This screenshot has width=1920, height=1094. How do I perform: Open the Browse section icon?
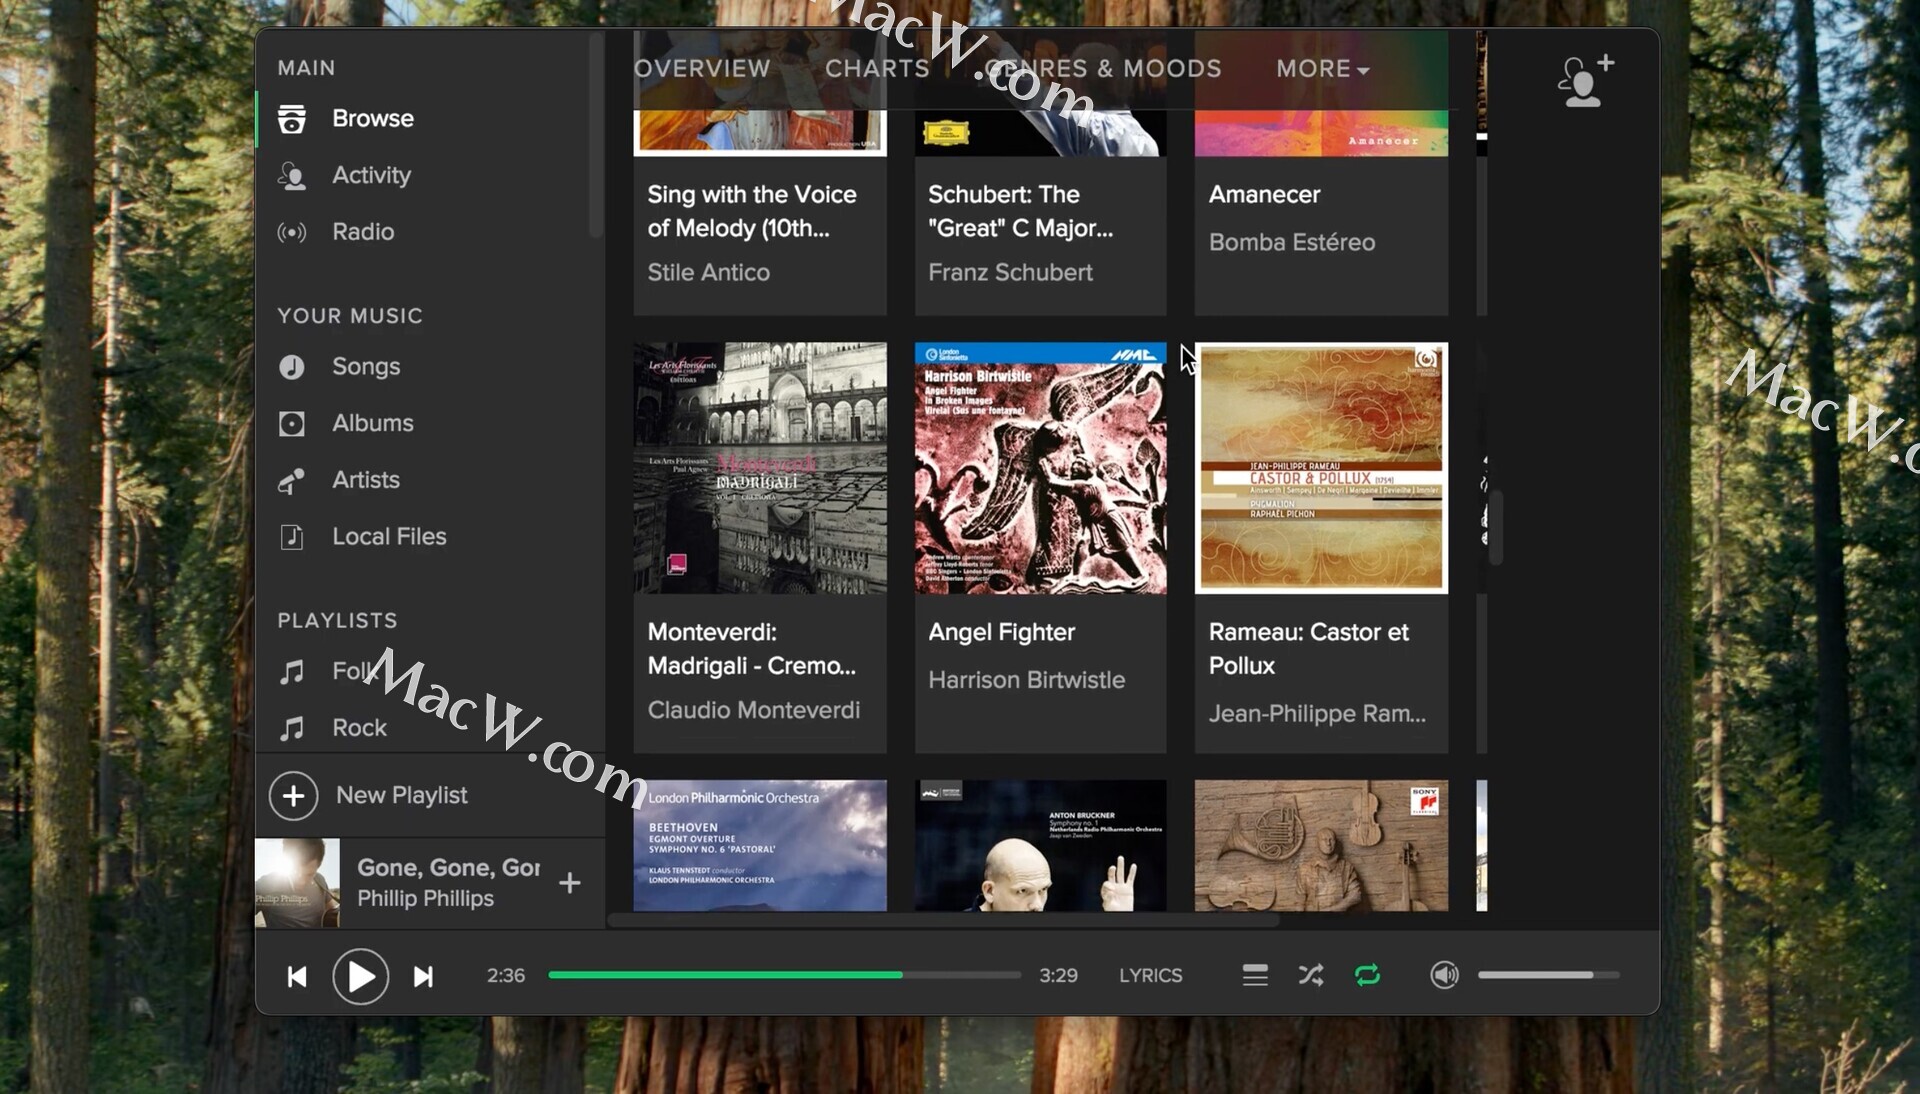pos(291,119)
